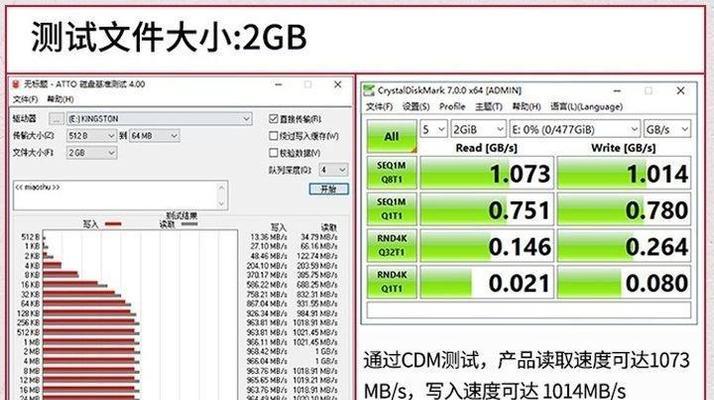Open the queue depth 4 dropdown
This screenshot has height=400, width=714.
(334, 170)
